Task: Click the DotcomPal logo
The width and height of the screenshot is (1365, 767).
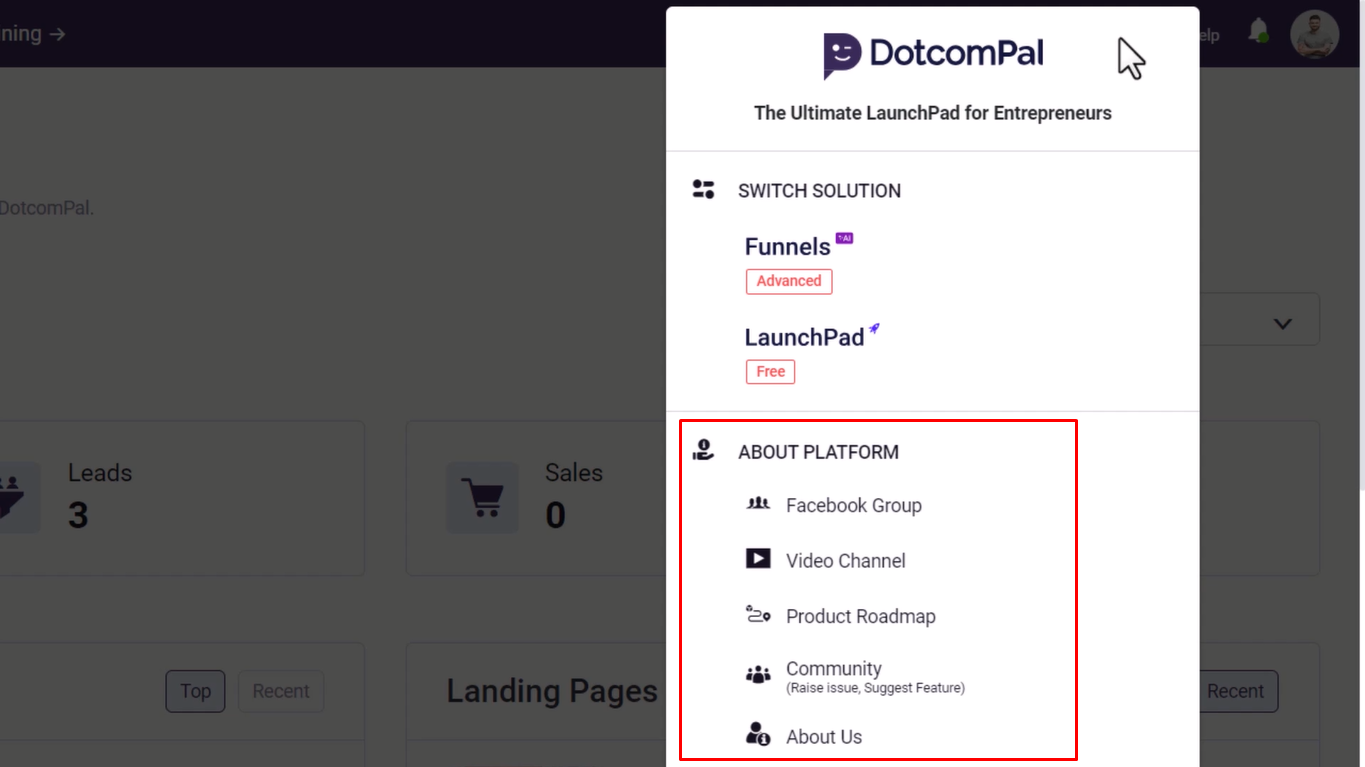Action: (x=933, y=55)
